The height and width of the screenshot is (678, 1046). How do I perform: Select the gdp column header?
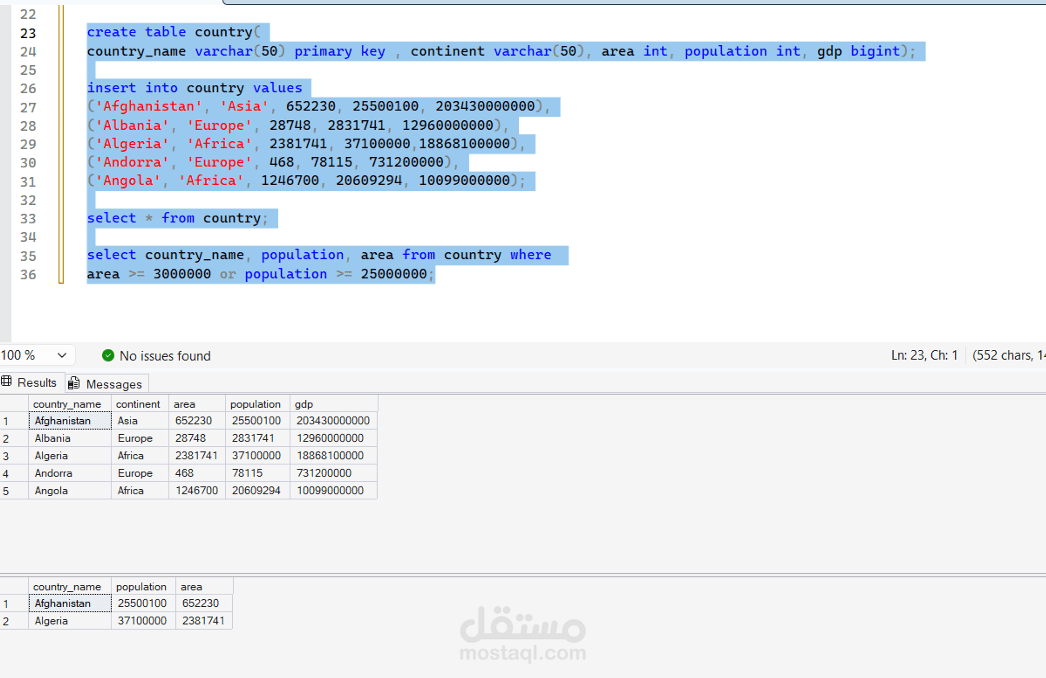tap(334, 404)
